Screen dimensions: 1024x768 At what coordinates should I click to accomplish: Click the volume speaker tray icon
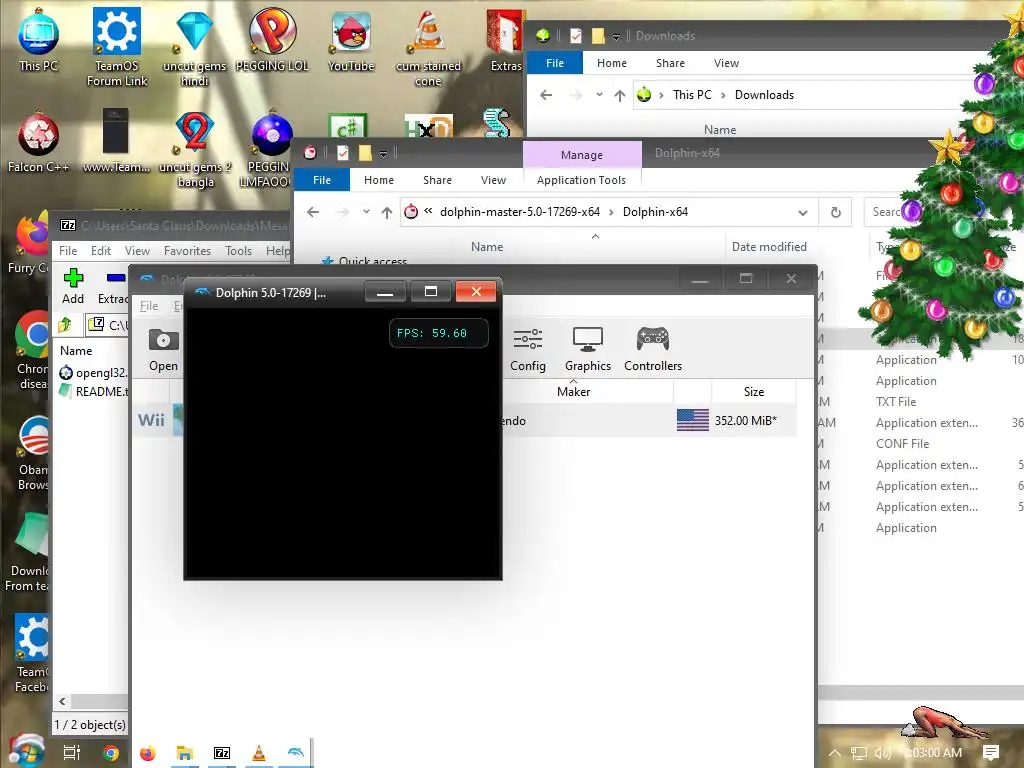(x=882, y=754)
